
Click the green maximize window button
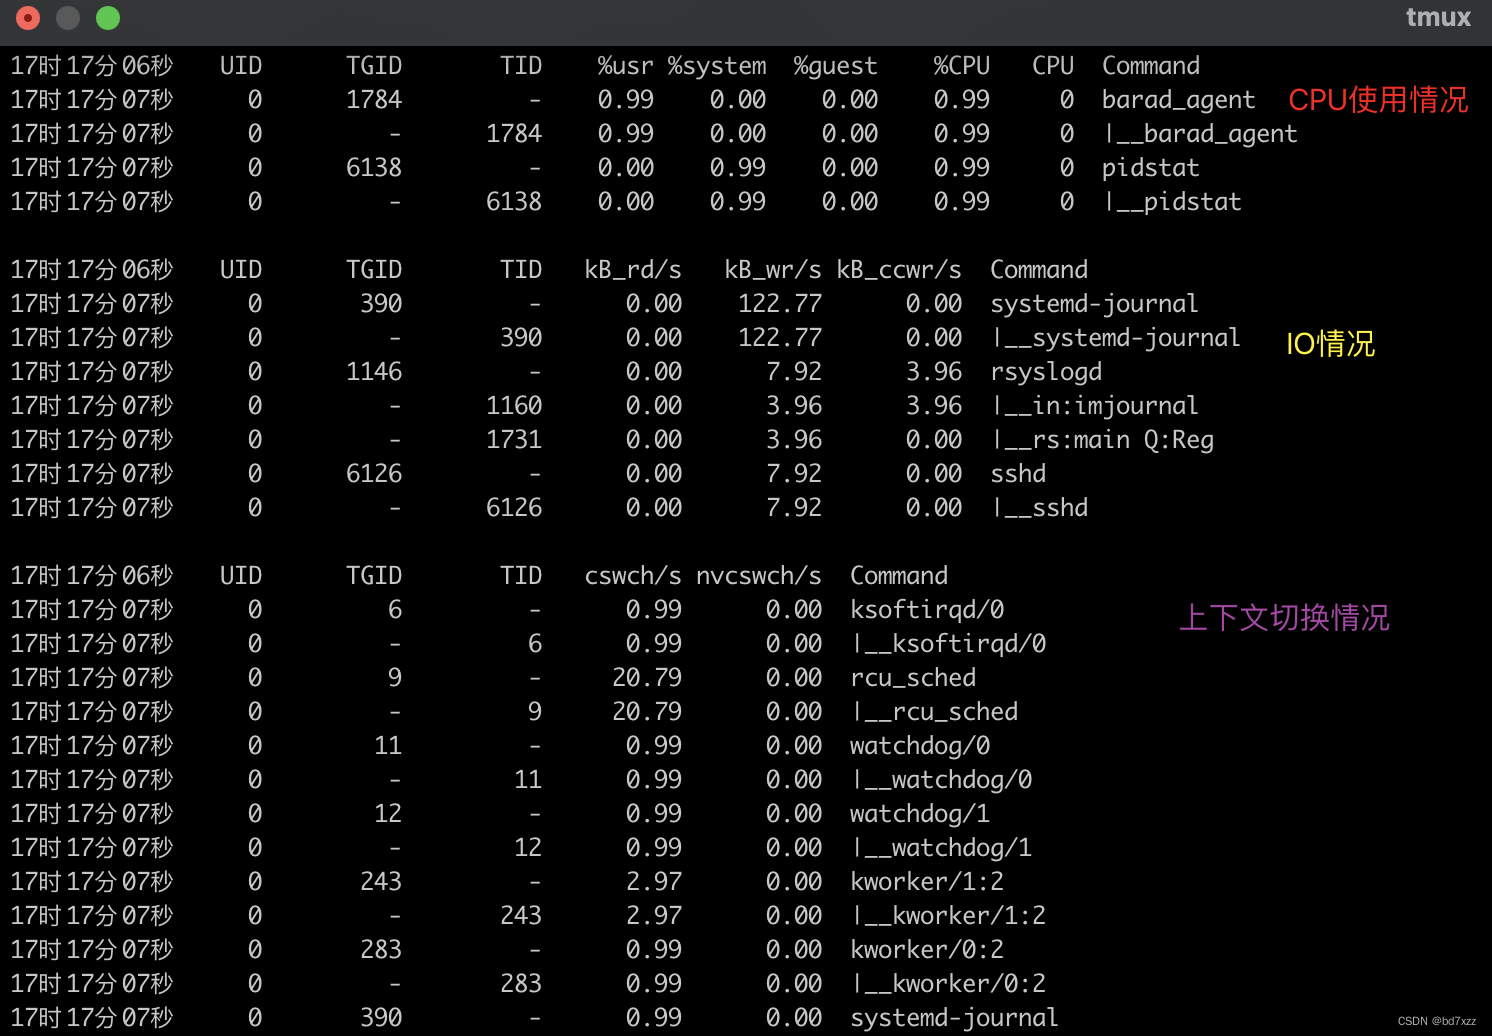pyautogui.click(x=108, y=18)
